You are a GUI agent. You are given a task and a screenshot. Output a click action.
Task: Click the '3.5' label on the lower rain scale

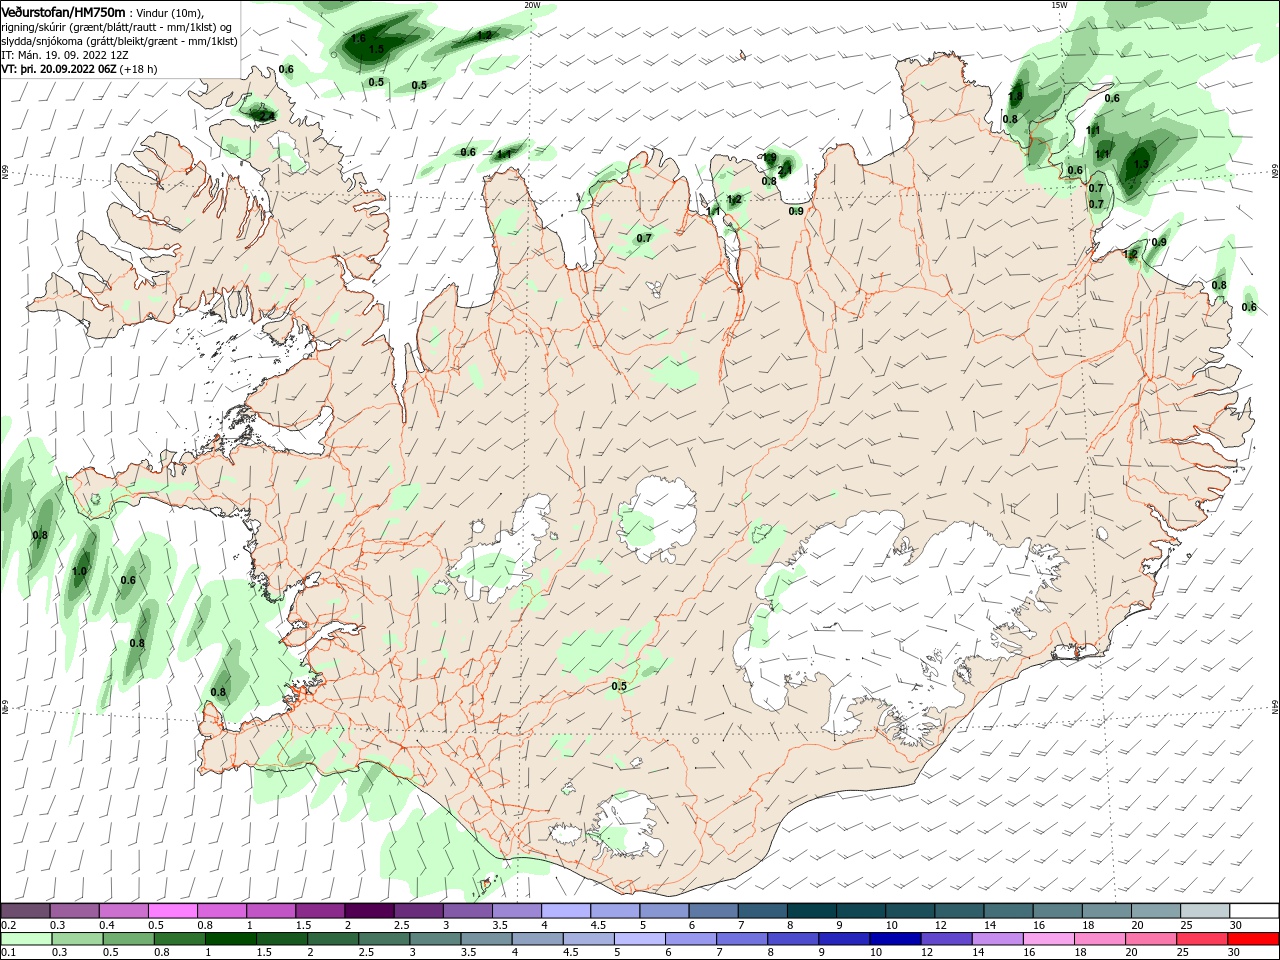(468, 952)
